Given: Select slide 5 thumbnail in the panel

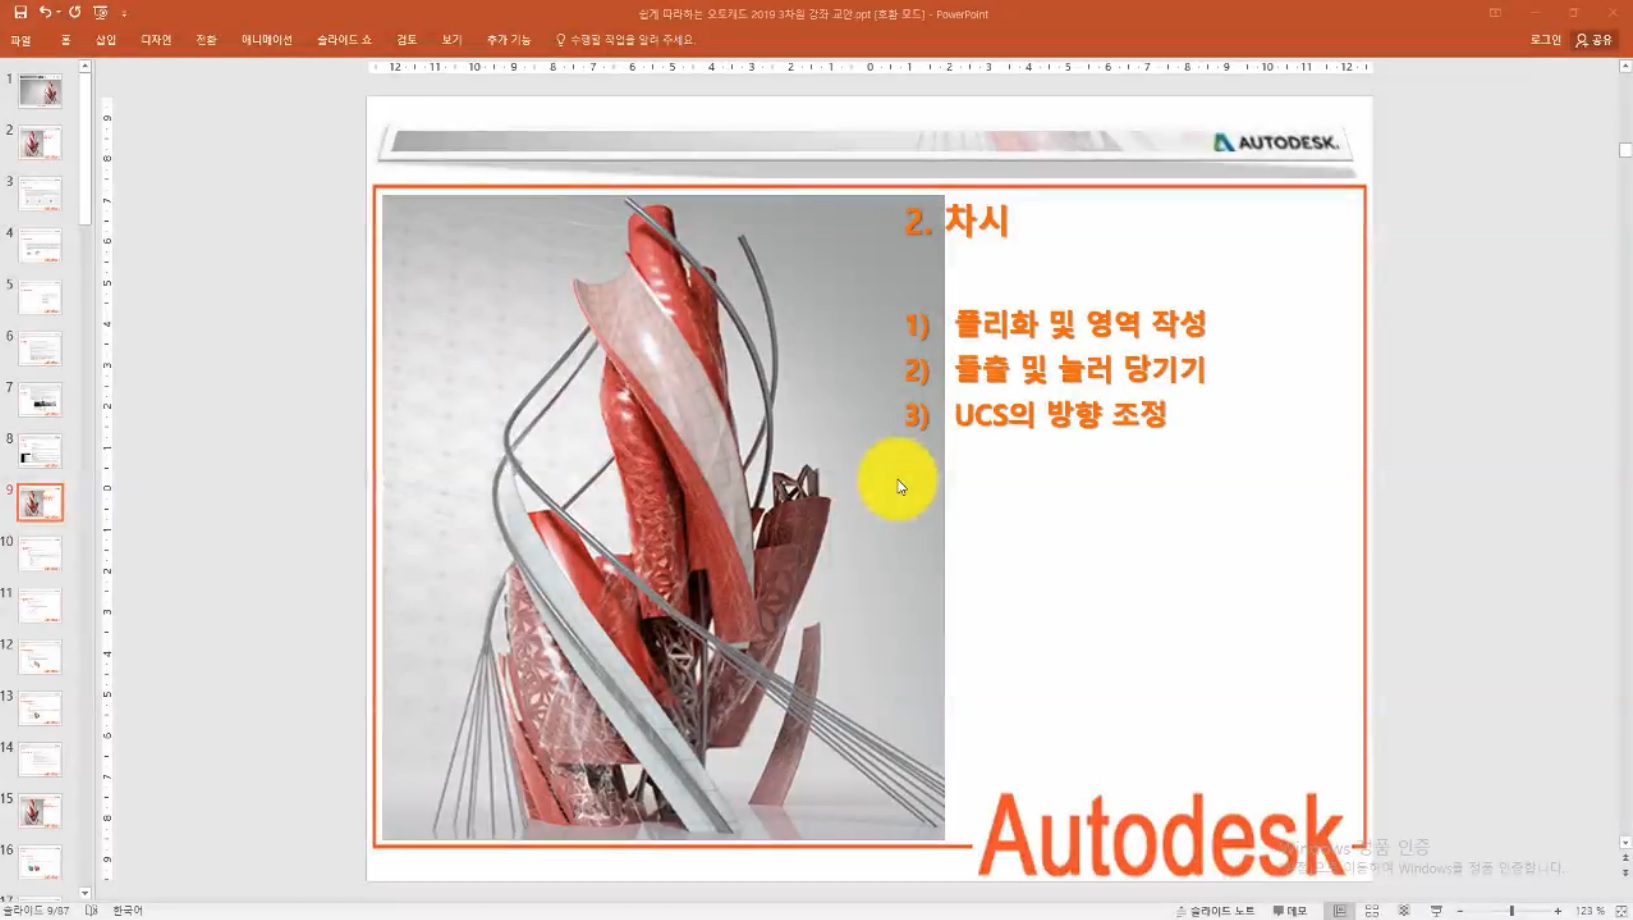Looking at the screenshot, I should pyautogui.click(x=40, y=296).
